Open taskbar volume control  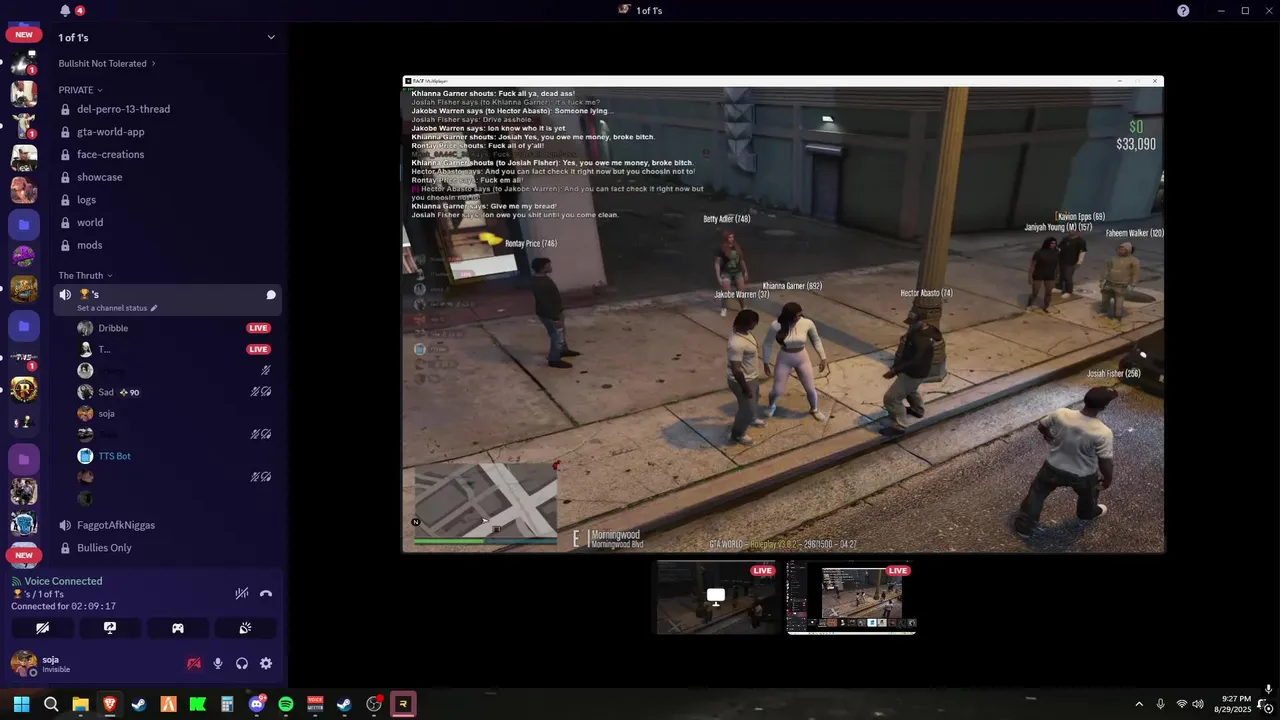tap(1198, 704)
